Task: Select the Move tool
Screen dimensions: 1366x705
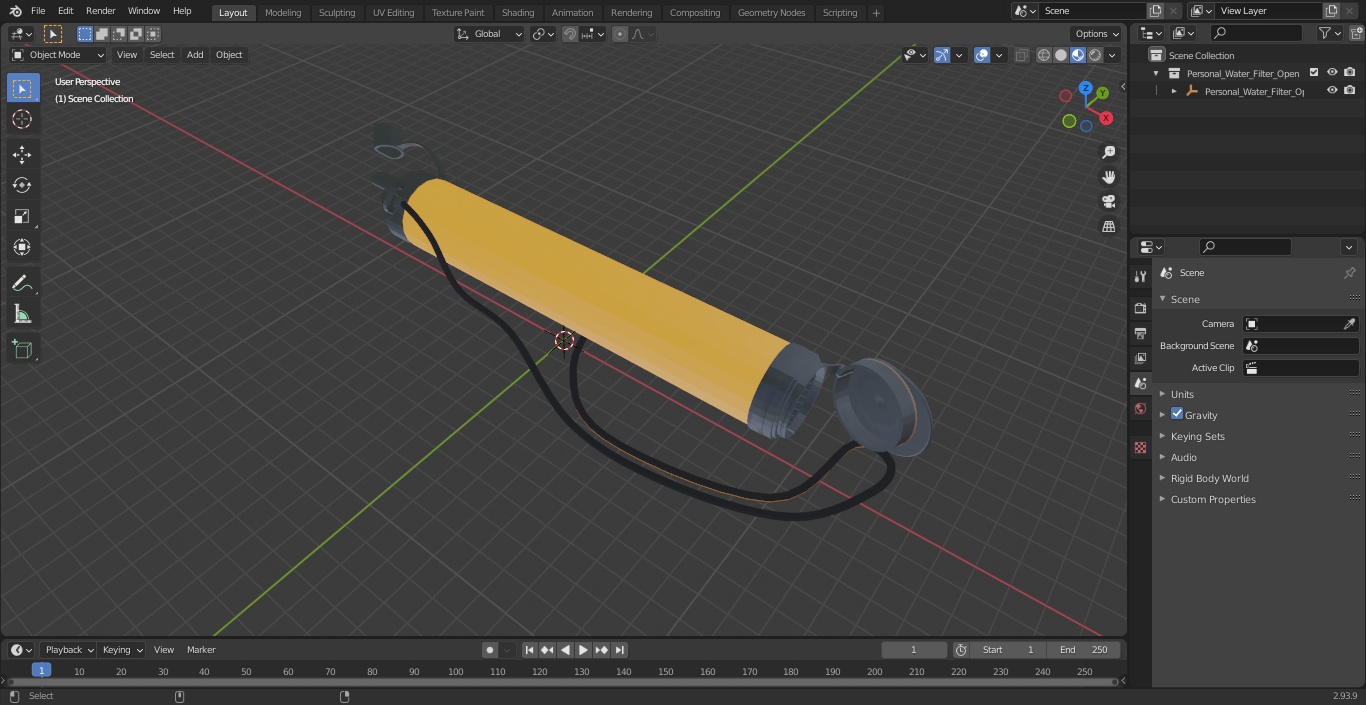Action: [x=22, y=154]
